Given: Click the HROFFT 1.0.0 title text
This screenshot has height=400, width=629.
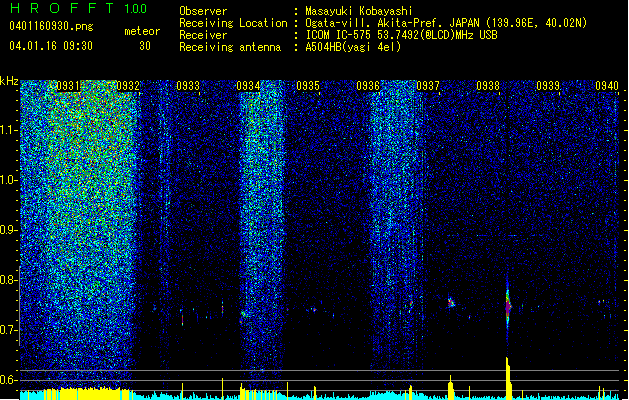Looking at the screenshot, I should tap(79, 8).
